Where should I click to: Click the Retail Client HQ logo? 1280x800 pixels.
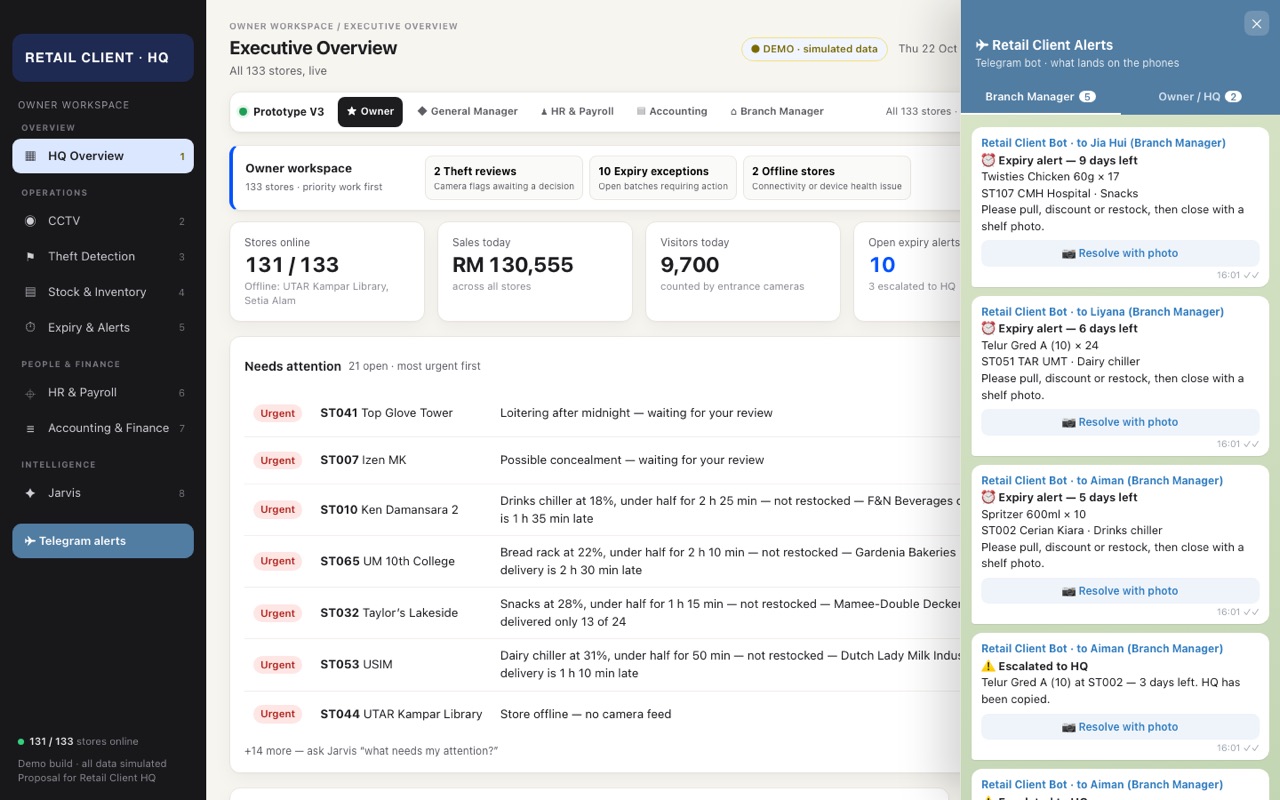coord(103,58)
